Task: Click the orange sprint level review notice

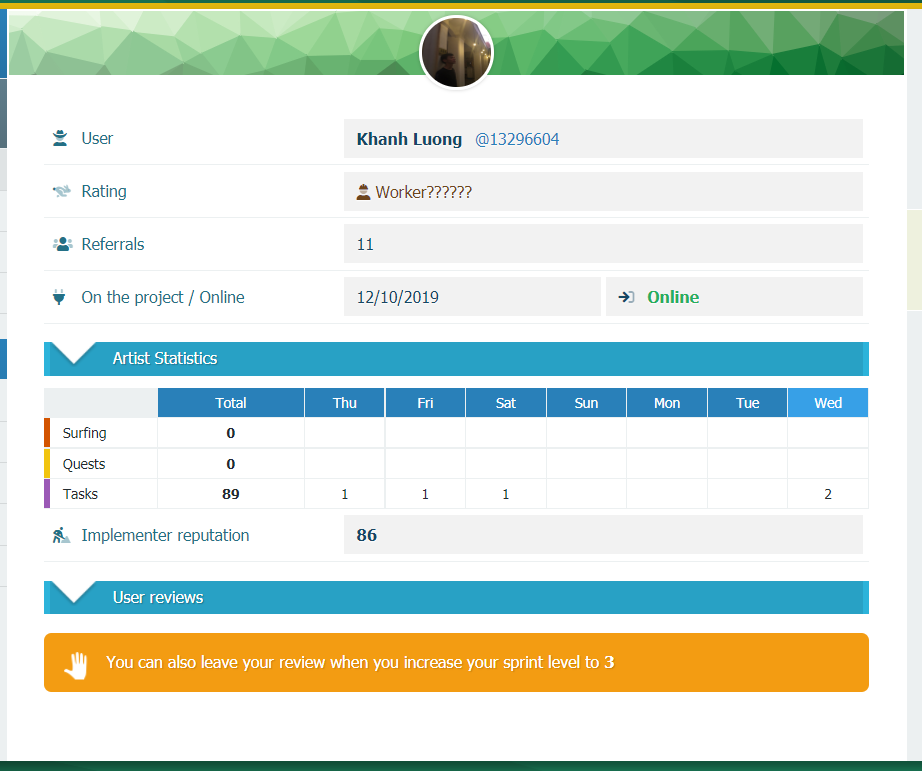Action: click(x=456, y=662)
